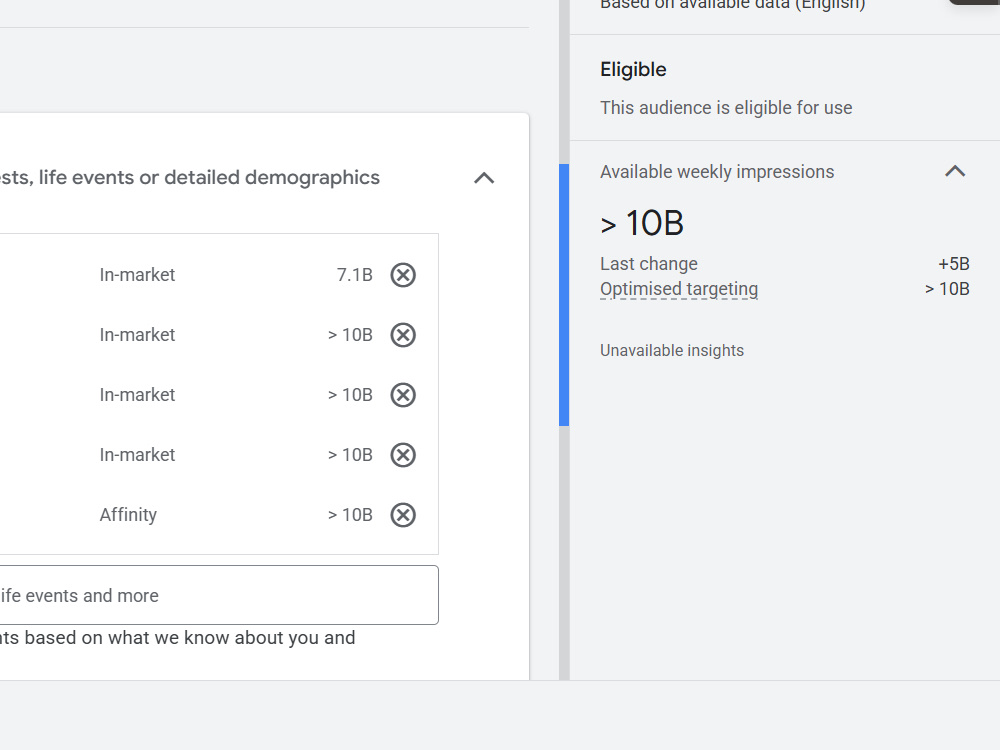This screenshot has height=750, width=1000.
Task: Collapse Available weekly impressions panel
Action: coord(955,171)
